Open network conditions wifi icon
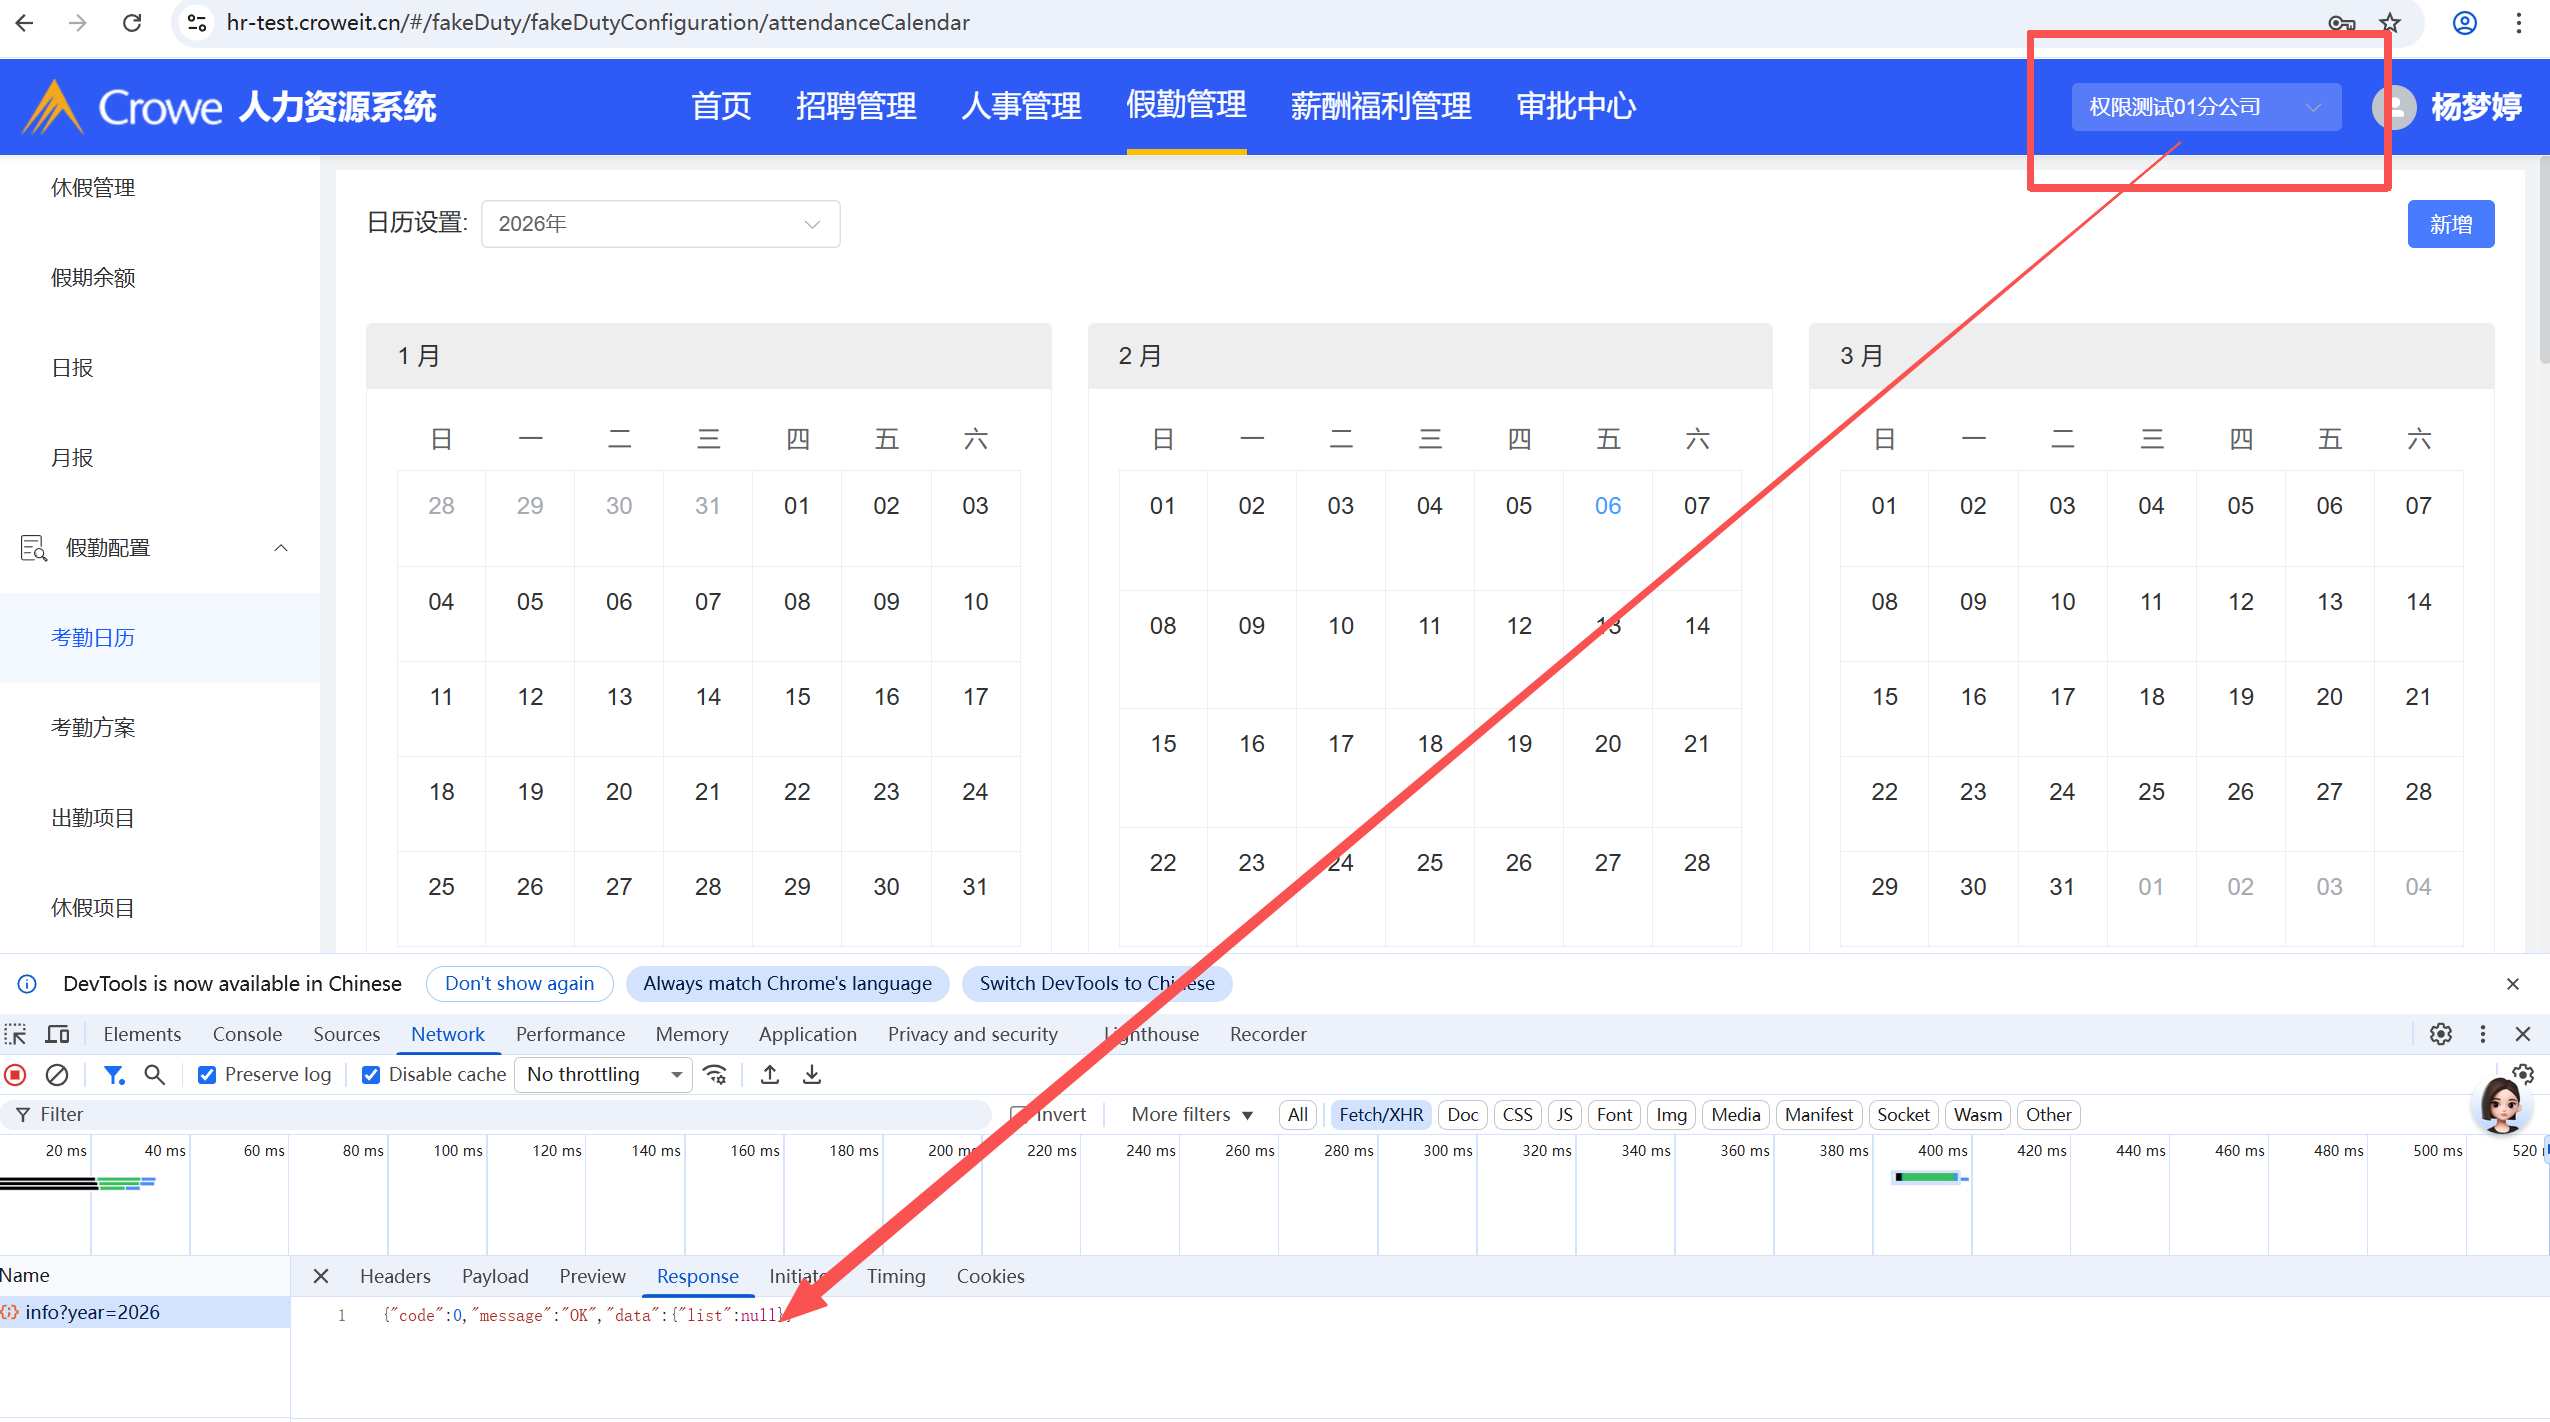 [715, 1075]
